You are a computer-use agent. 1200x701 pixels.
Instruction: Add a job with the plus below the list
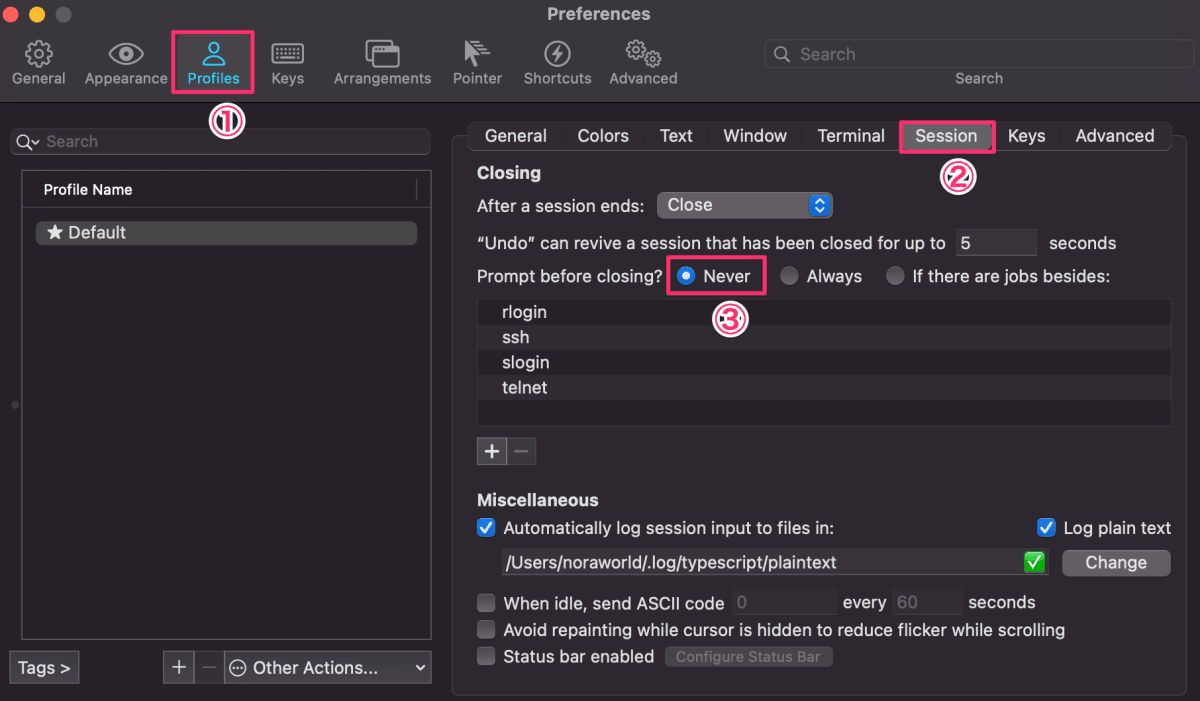(492, 451)
